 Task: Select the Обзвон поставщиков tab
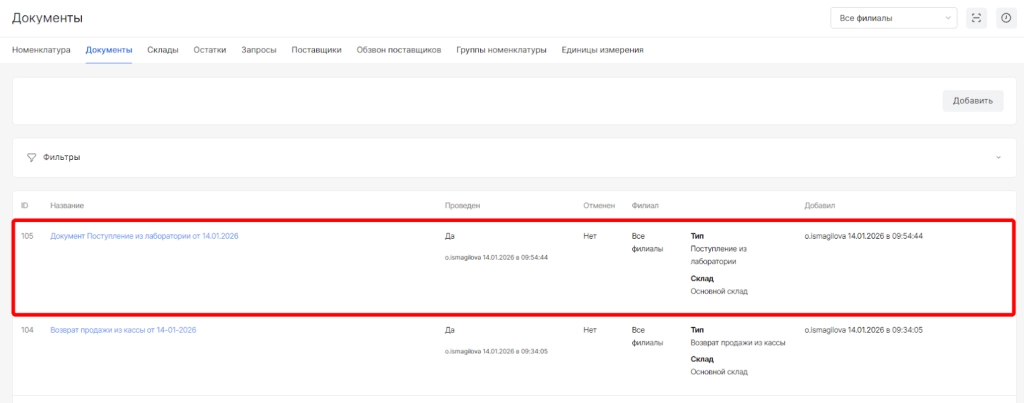point(399,50)
